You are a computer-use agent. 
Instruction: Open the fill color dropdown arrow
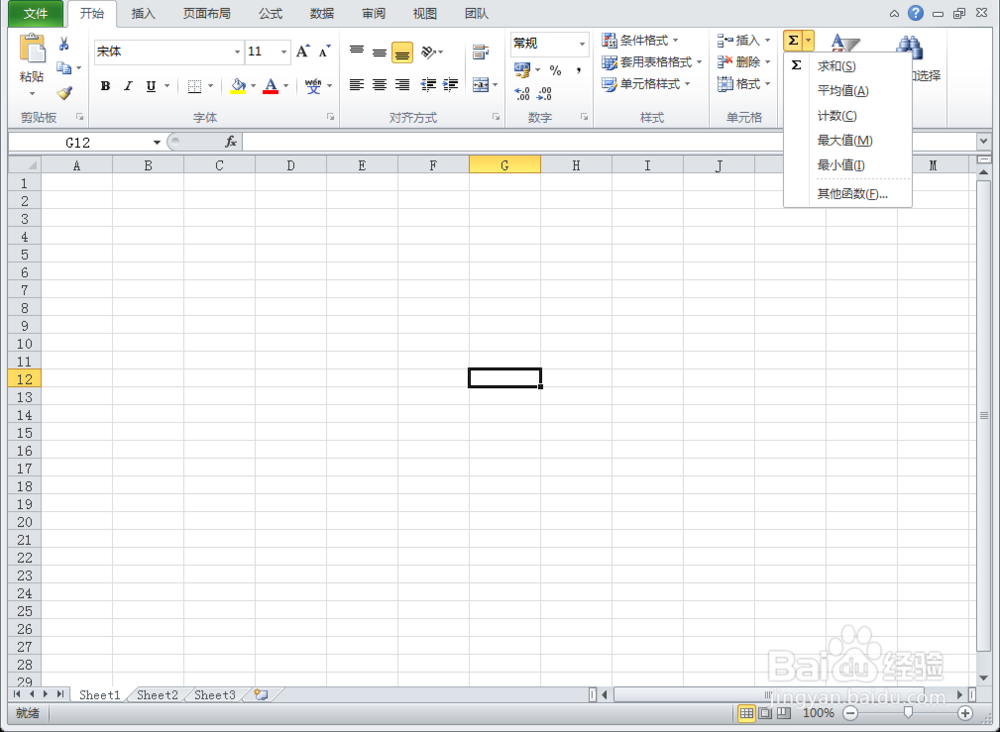pyautogui.click(x=253, y=85)
